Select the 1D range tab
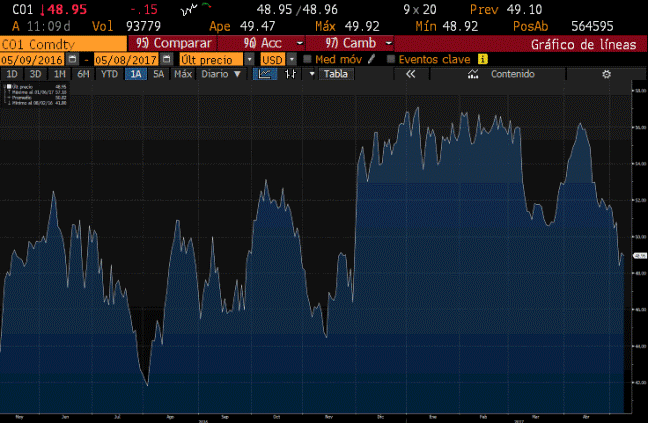Image resolution: width=648 pixels, height=423 pixels. [x=12, y=74]
